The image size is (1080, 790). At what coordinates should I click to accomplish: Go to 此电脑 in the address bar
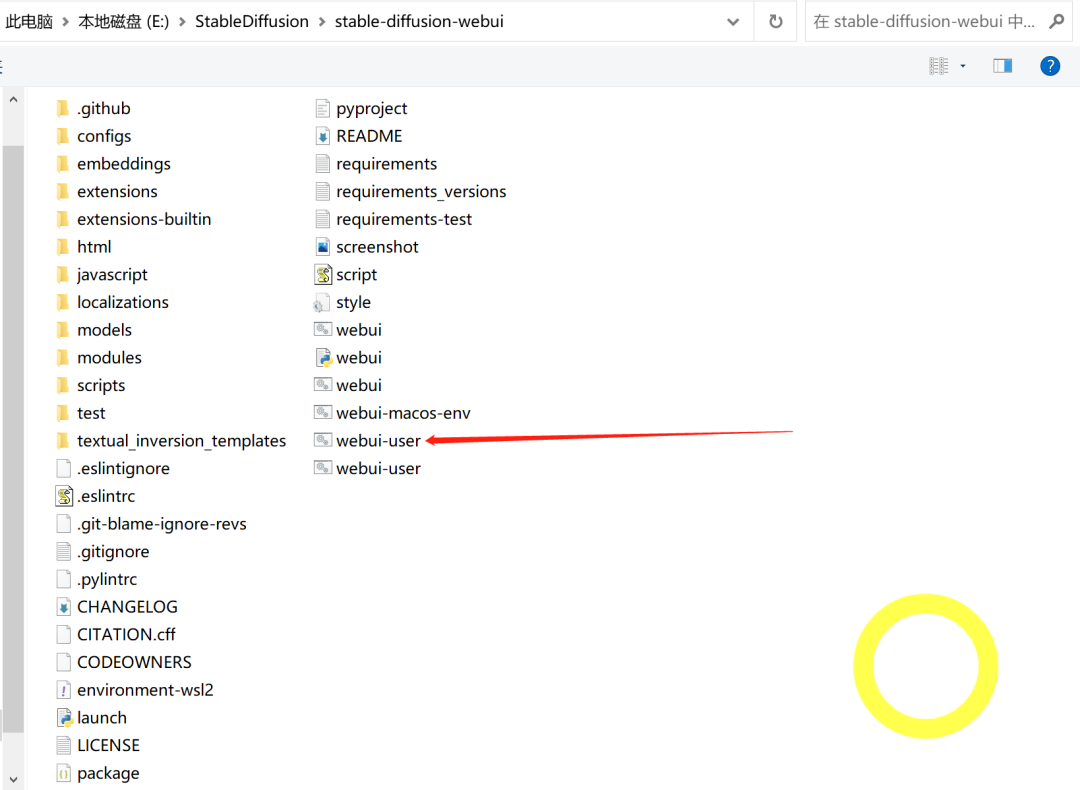click(x=29, y=21)
